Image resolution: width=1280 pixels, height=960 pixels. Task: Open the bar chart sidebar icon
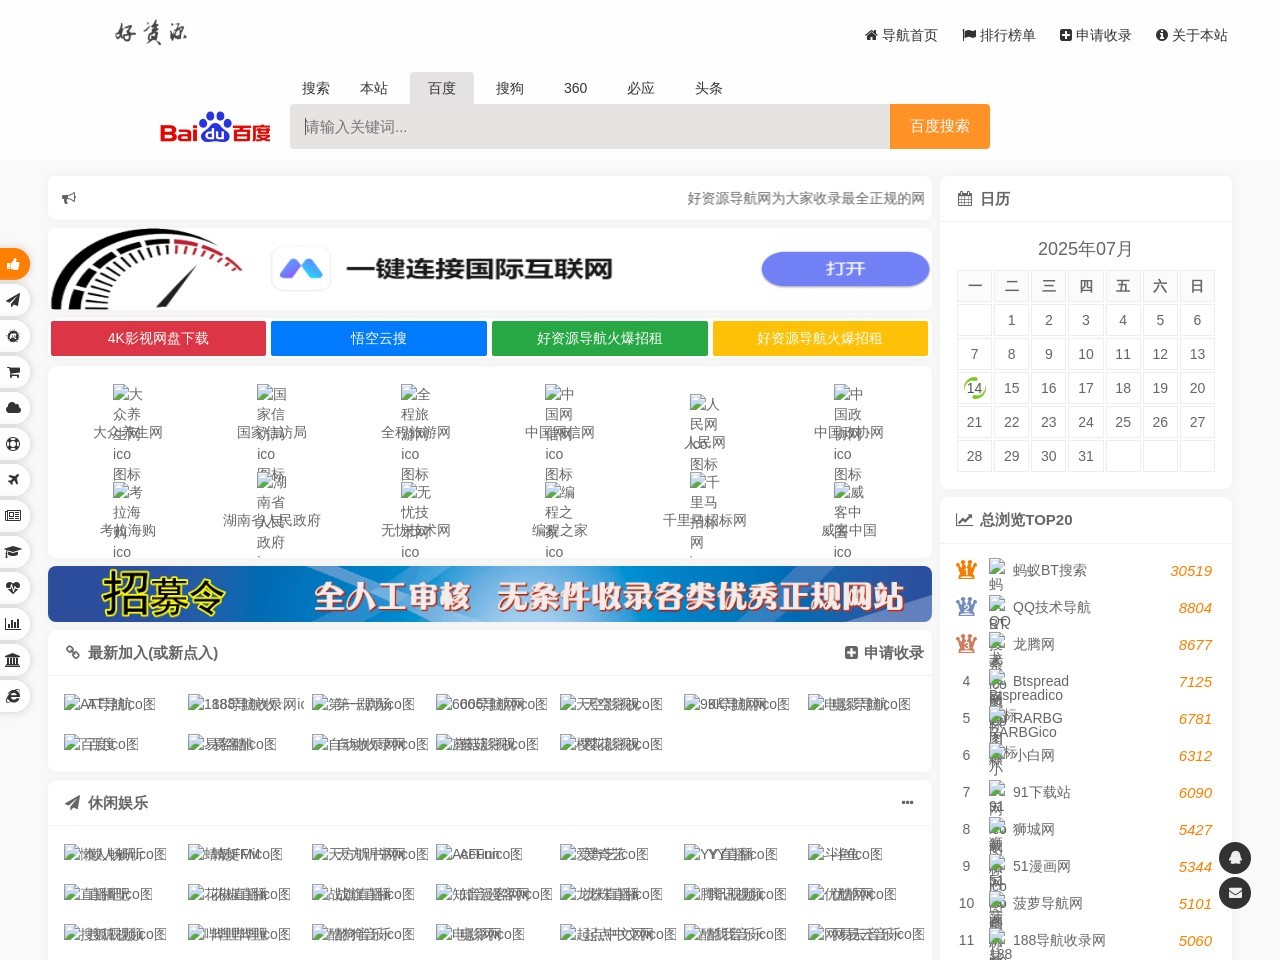tap(14, 624)
